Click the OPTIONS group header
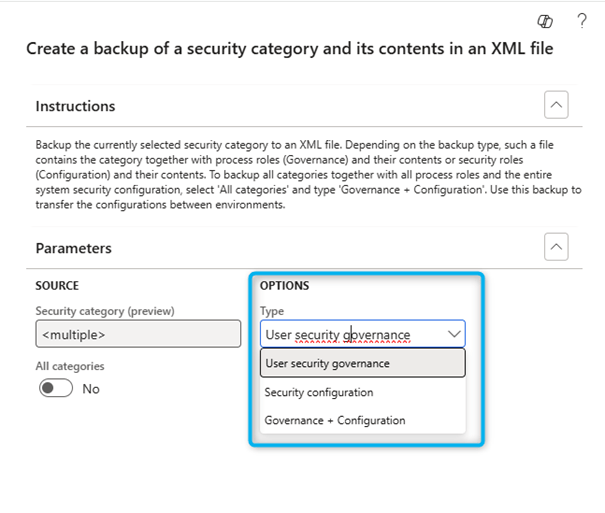The image size is (605, 513). 284,286
